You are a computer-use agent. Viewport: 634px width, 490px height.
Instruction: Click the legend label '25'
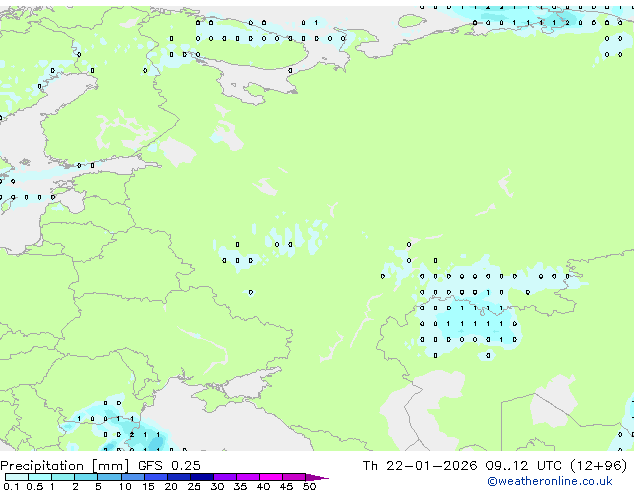pos(194,486)
